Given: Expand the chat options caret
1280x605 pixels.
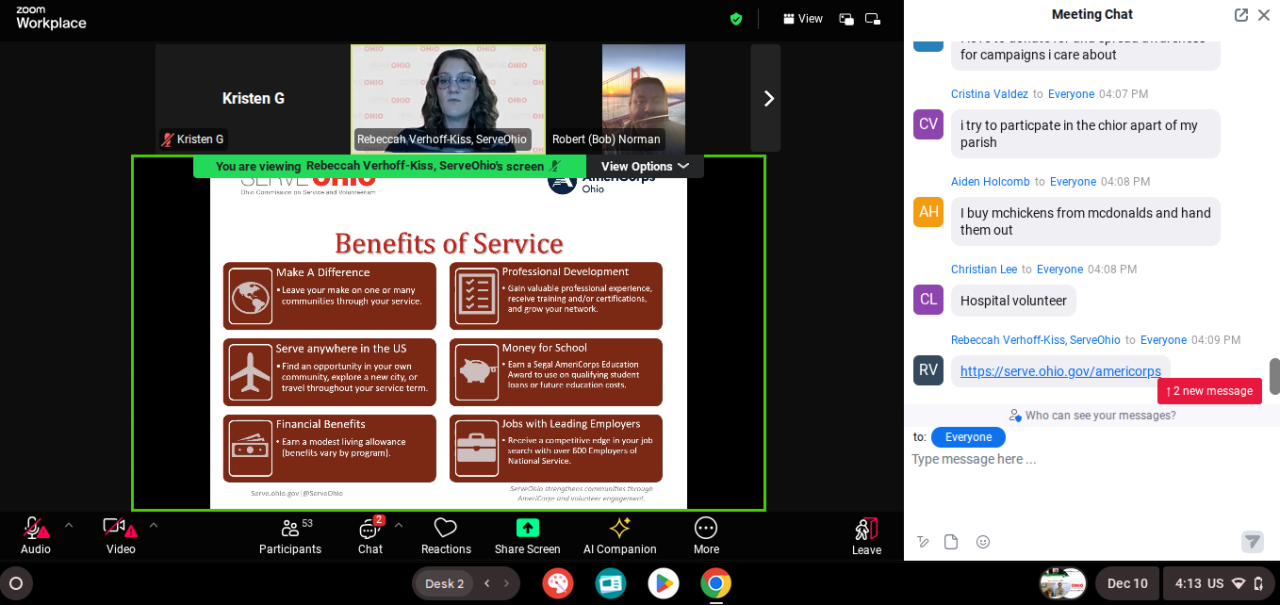Looking at the screenshot, I should tap(398, 525).
